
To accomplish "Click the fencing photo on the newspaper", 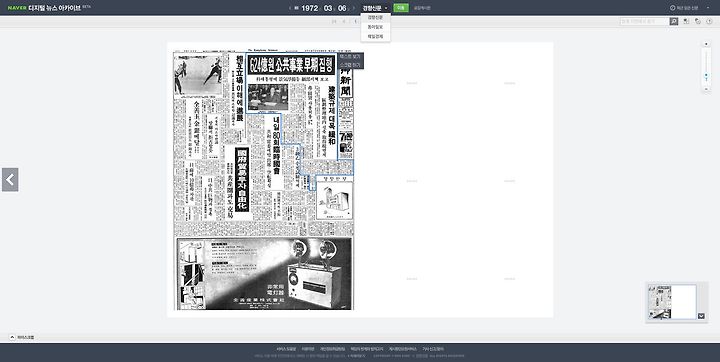I will 198,74.
